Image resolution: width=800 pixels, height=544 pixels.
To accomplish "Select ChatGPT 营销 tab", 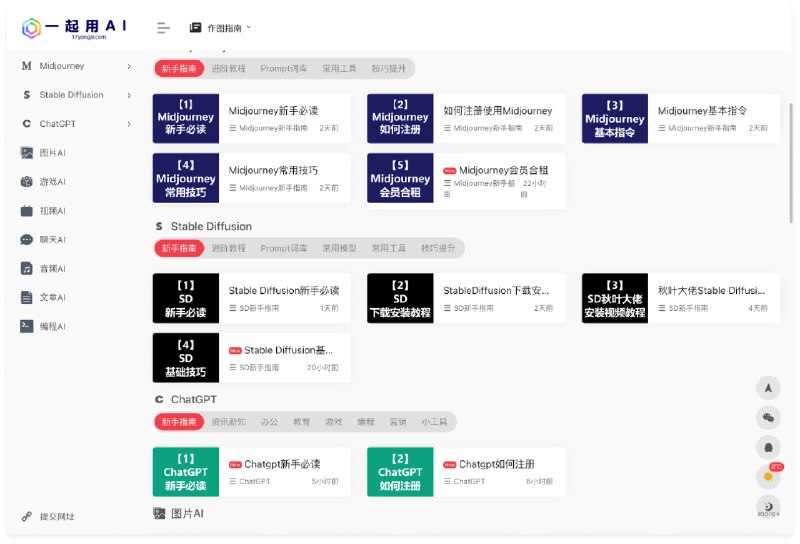I will click(x=398, y=422).
